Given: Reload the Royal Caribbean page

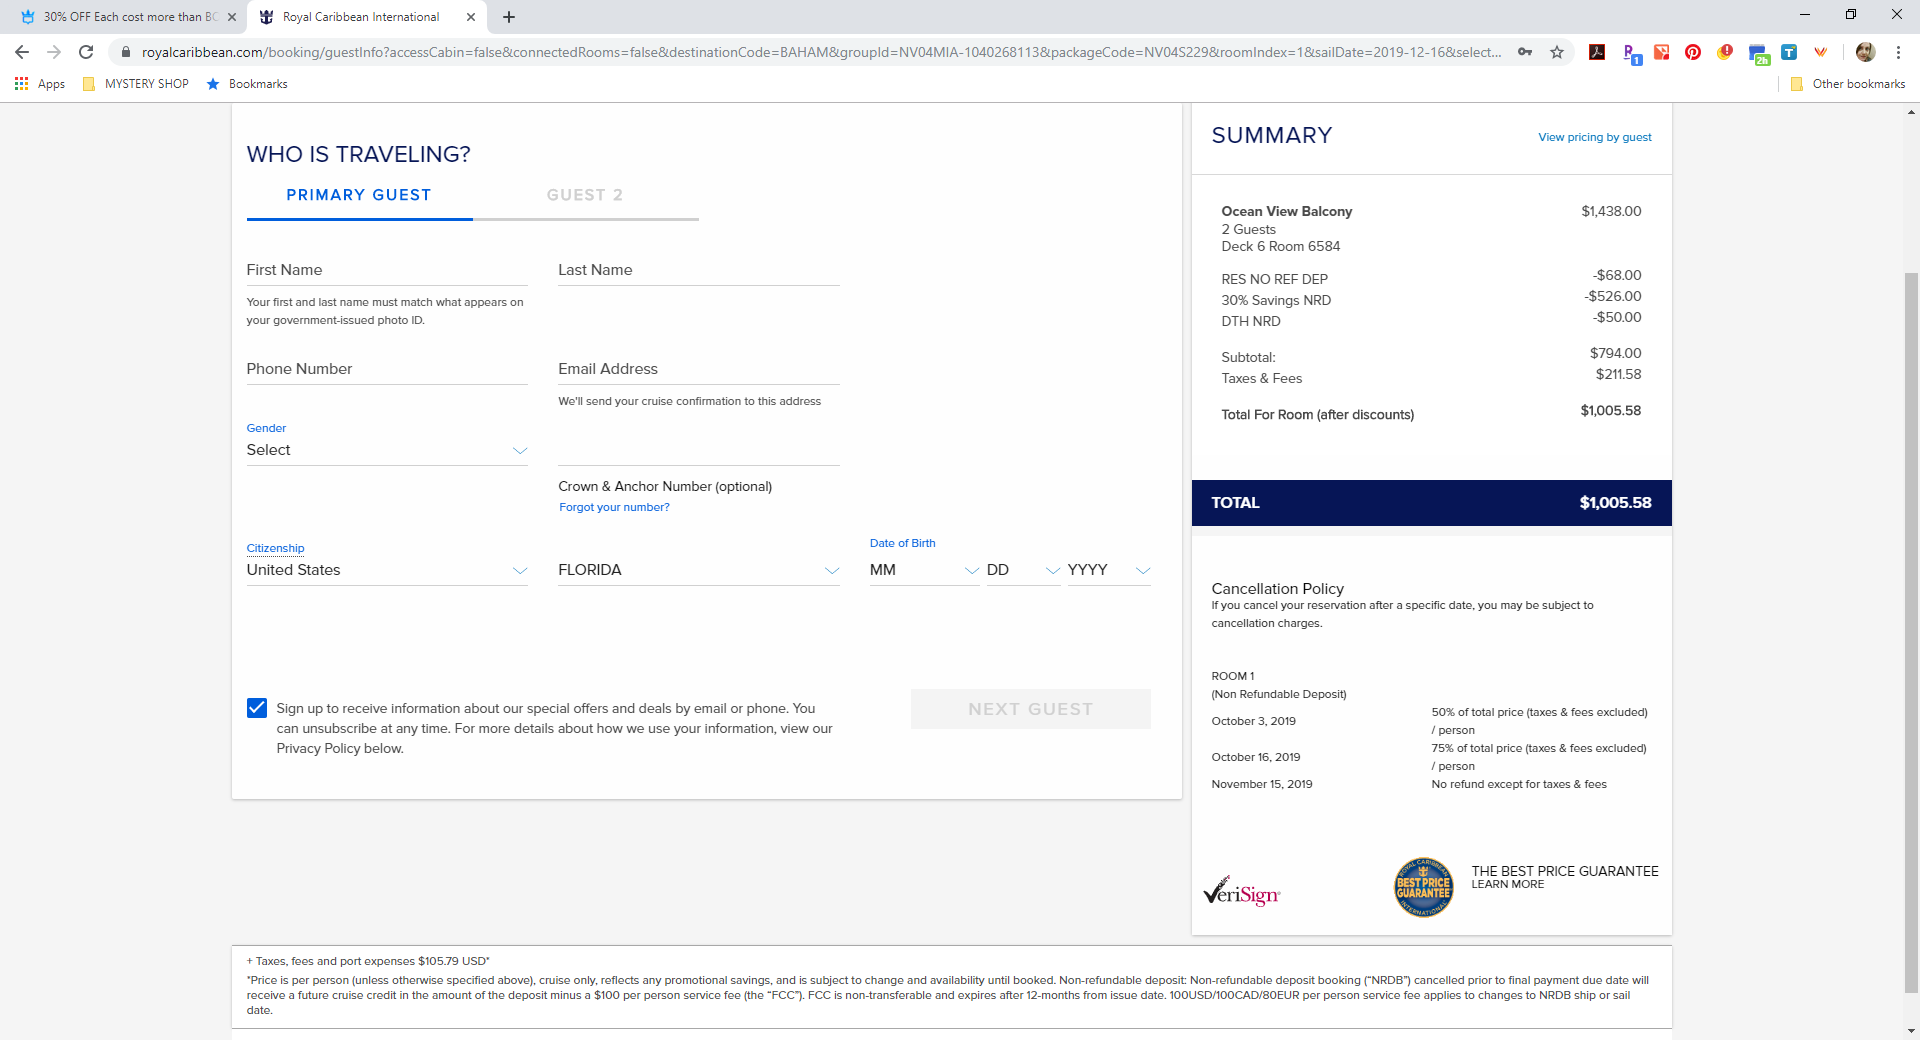Looking at the screenshot, I should 86,52.
